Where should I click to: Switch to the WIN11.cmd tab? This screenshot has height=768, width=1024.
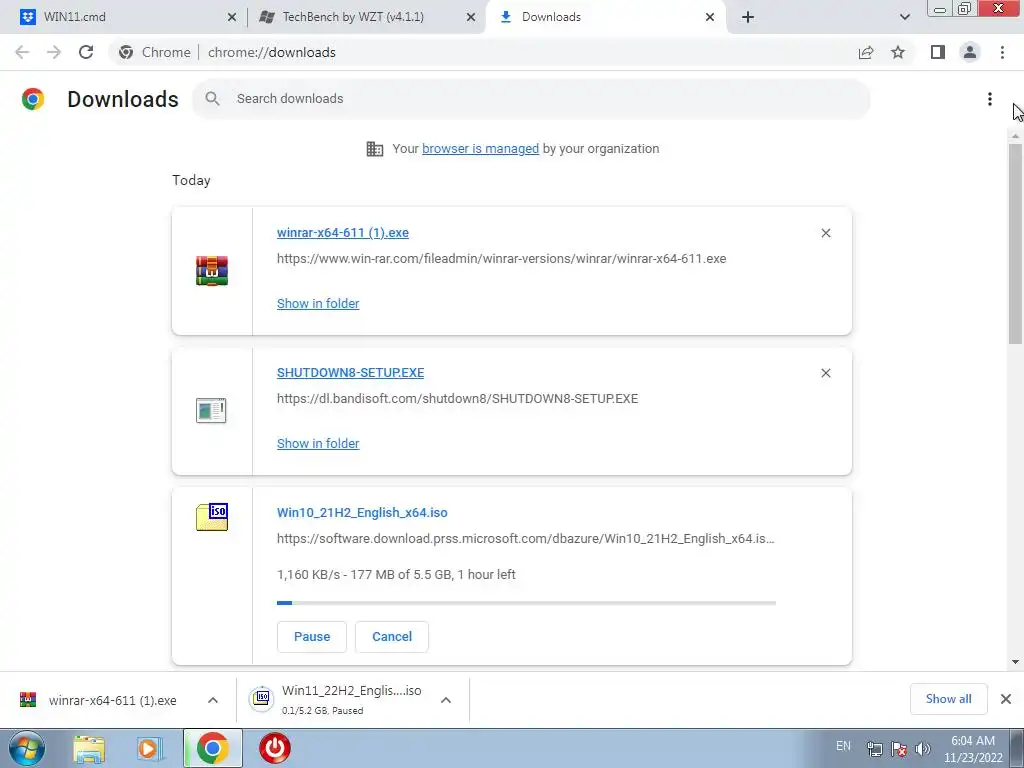[x=124, y=17]
